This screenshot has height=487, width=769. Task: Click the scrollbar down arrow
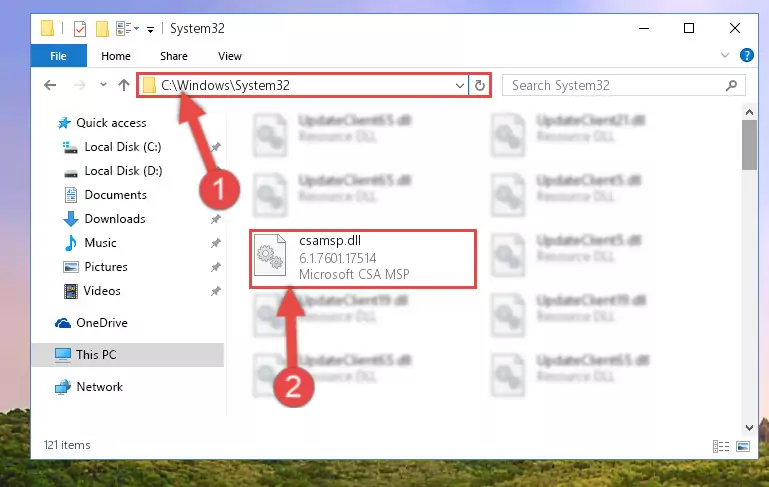[x=749, y=428]
